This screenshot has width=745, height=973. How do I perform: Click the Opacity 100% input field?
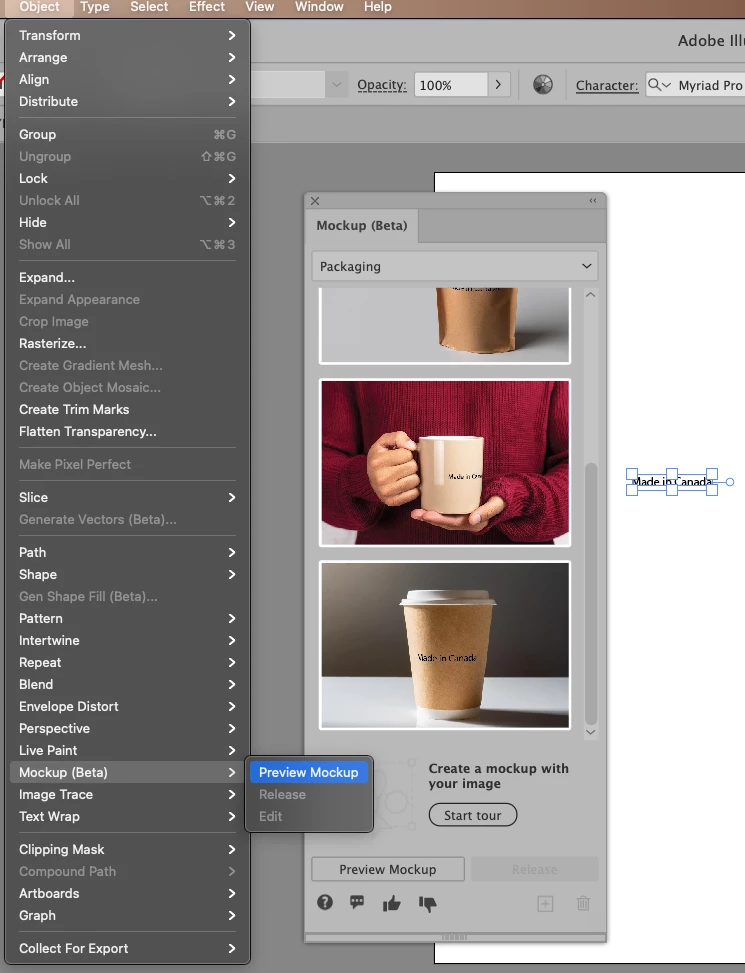coord(451,85)
